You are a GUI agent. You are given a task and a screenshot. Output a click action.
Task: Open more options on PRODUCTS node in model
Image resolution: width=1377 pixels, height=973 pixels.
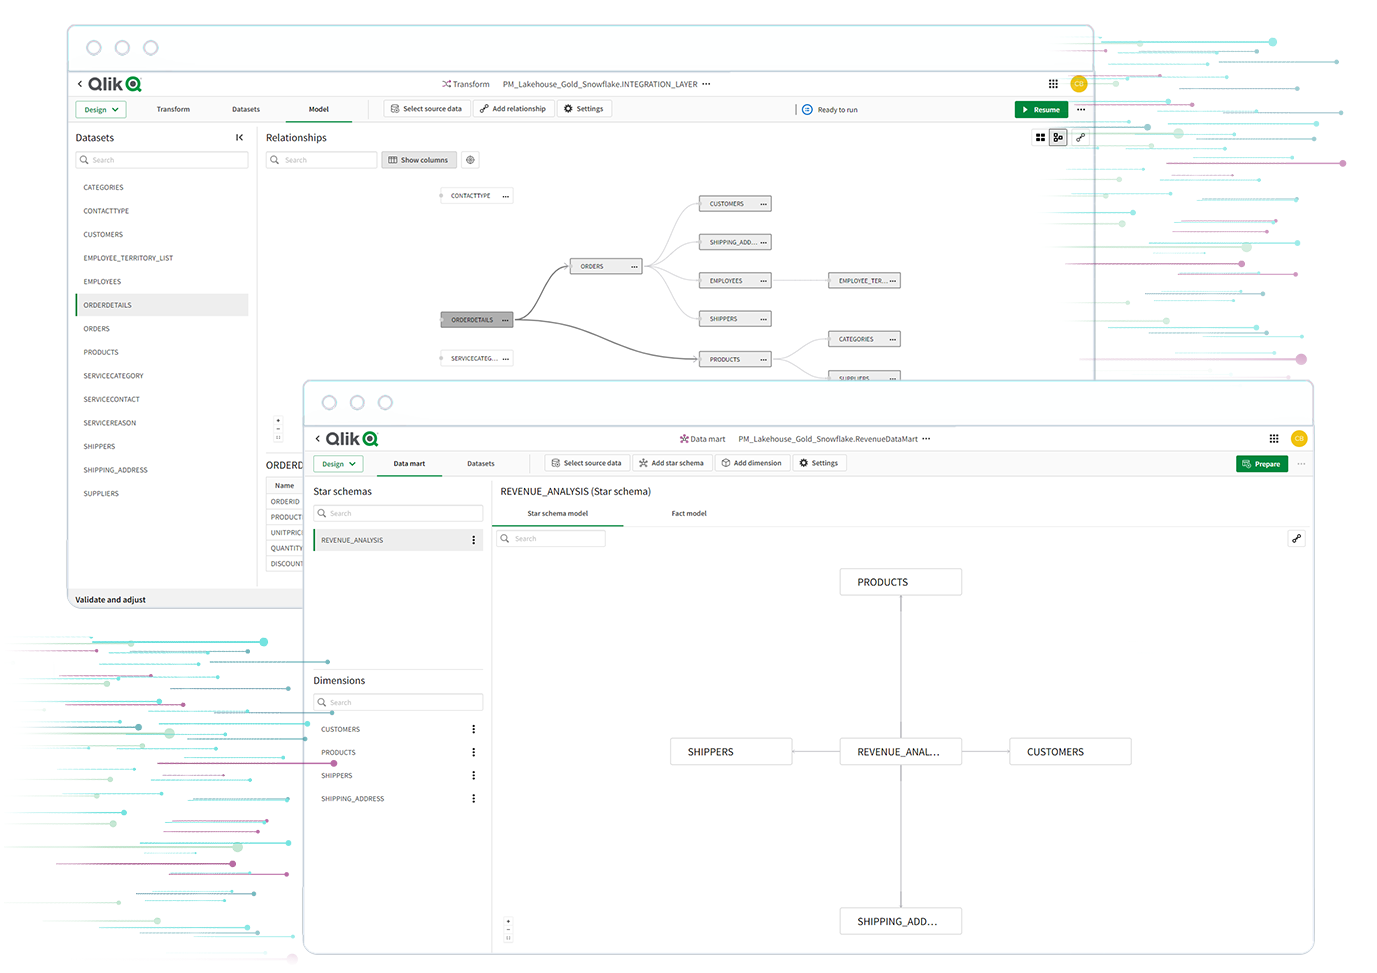tap(763, 360)
